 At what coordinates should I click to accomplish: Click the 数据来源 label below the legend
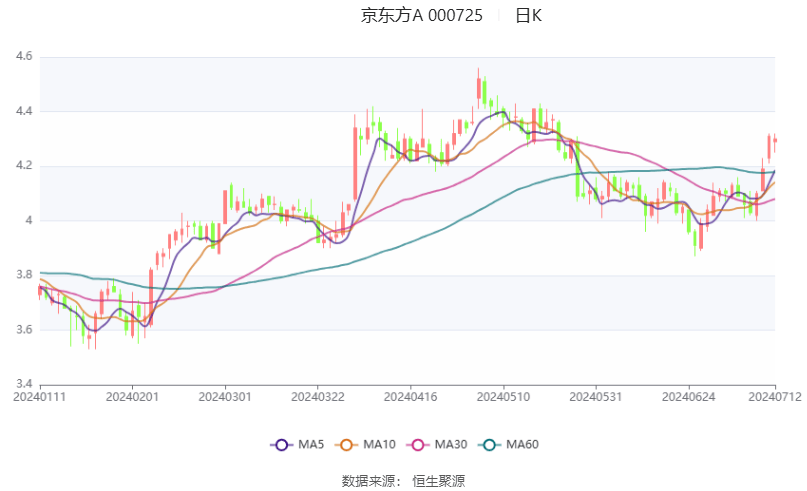[x=368, y=481]
